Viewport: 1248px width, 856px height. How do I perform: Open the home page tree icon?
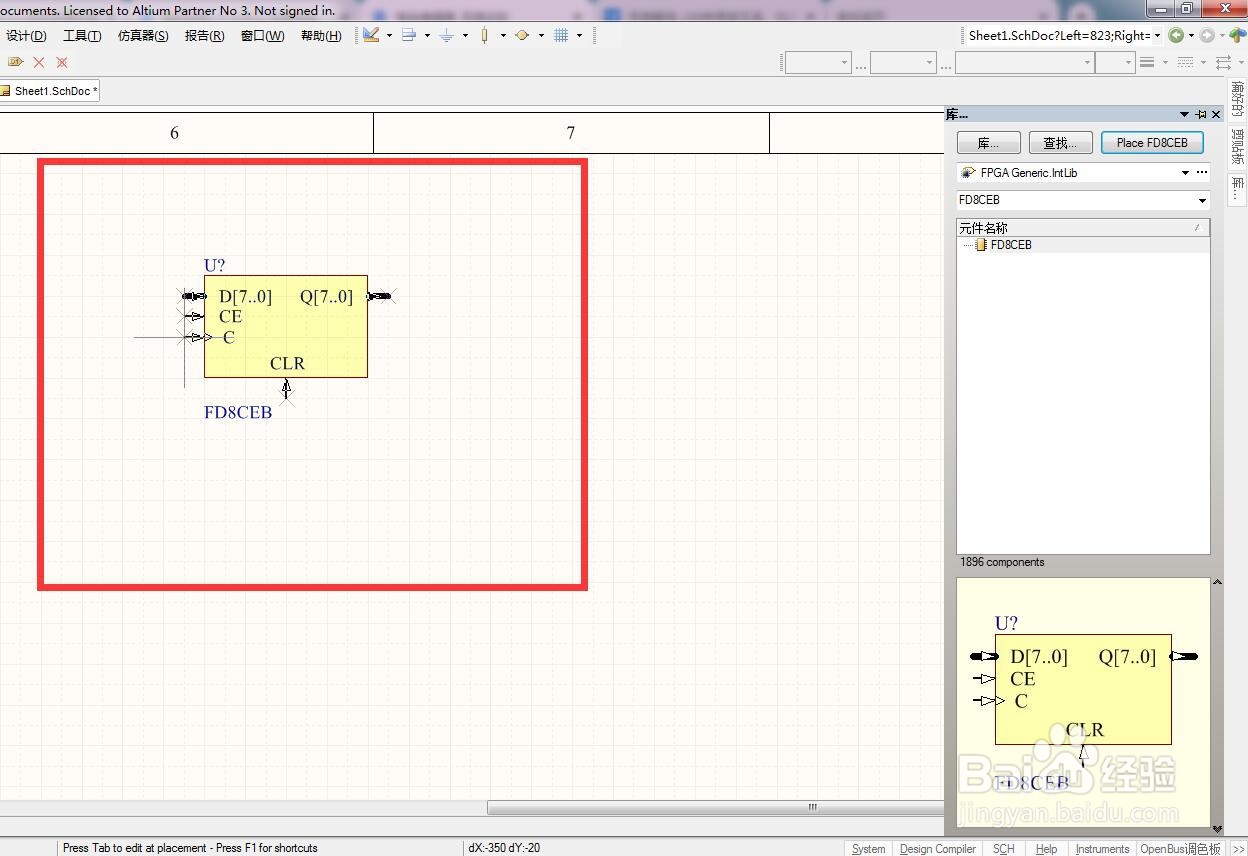point(1238,35)
